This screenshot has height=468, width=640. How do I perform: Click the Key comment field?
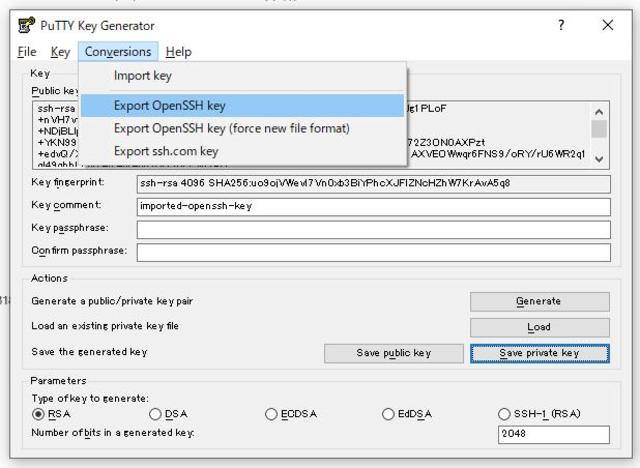pos(373,206)
